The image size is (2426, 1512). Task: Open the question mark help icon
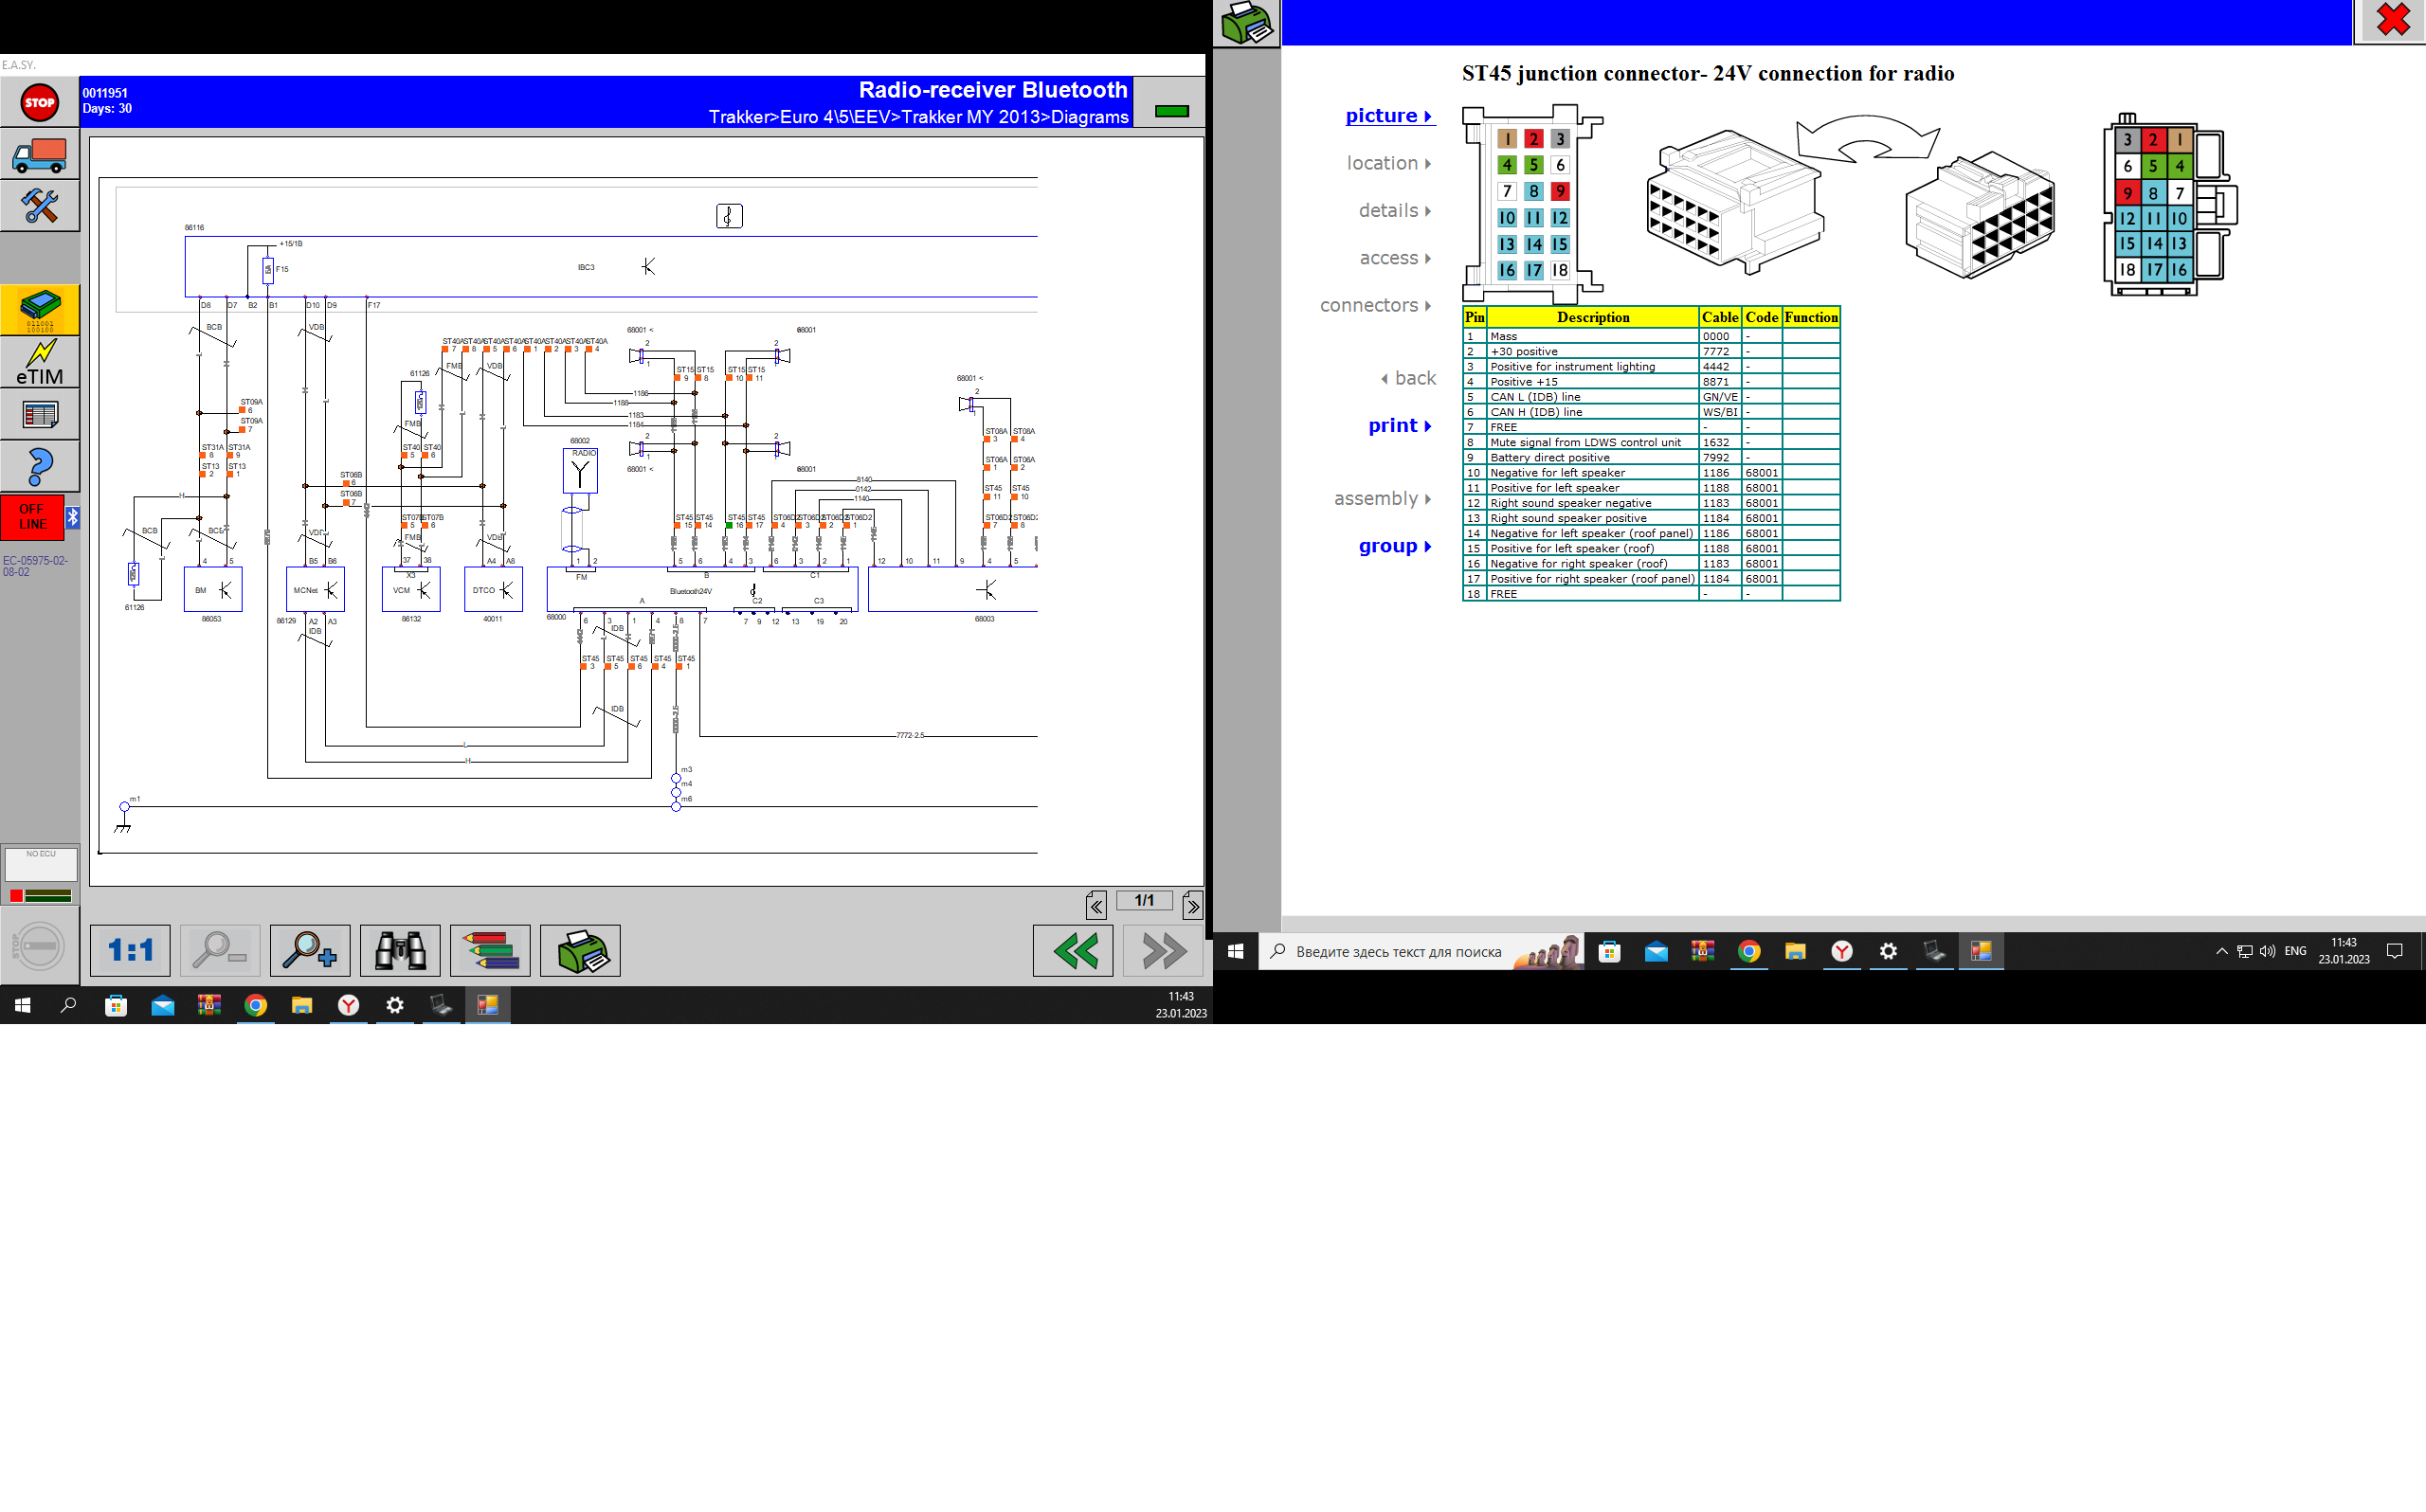tap(40, 466)
